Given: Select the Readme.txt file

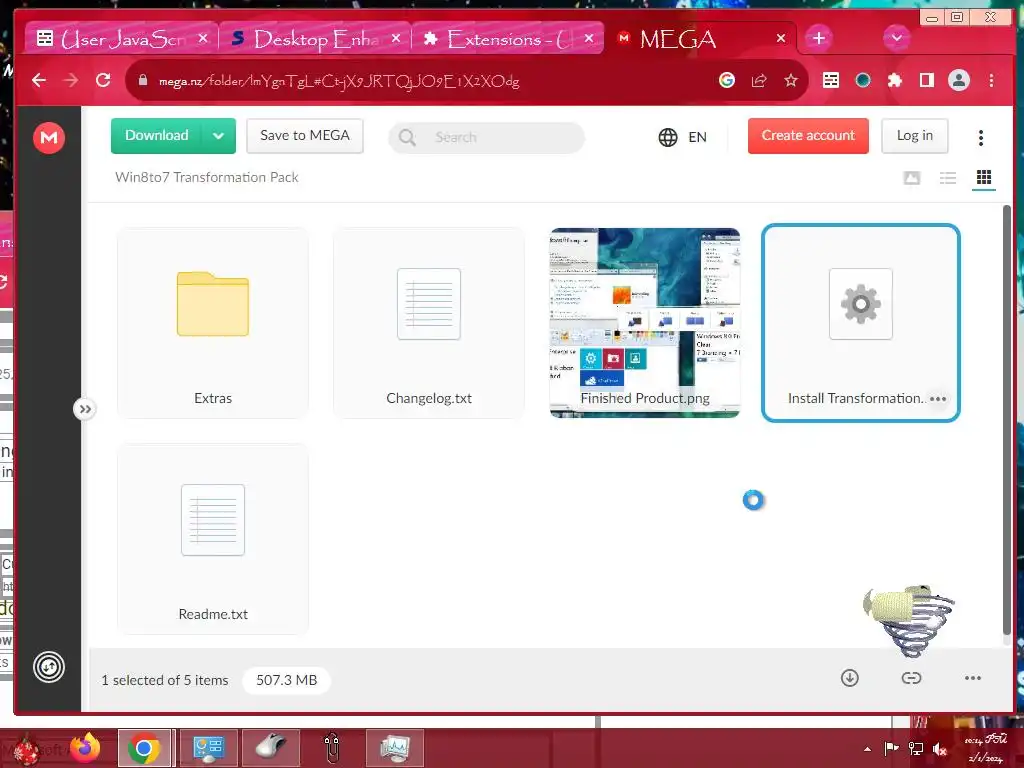Looking at the screenshot, I should tap(213, 539).
